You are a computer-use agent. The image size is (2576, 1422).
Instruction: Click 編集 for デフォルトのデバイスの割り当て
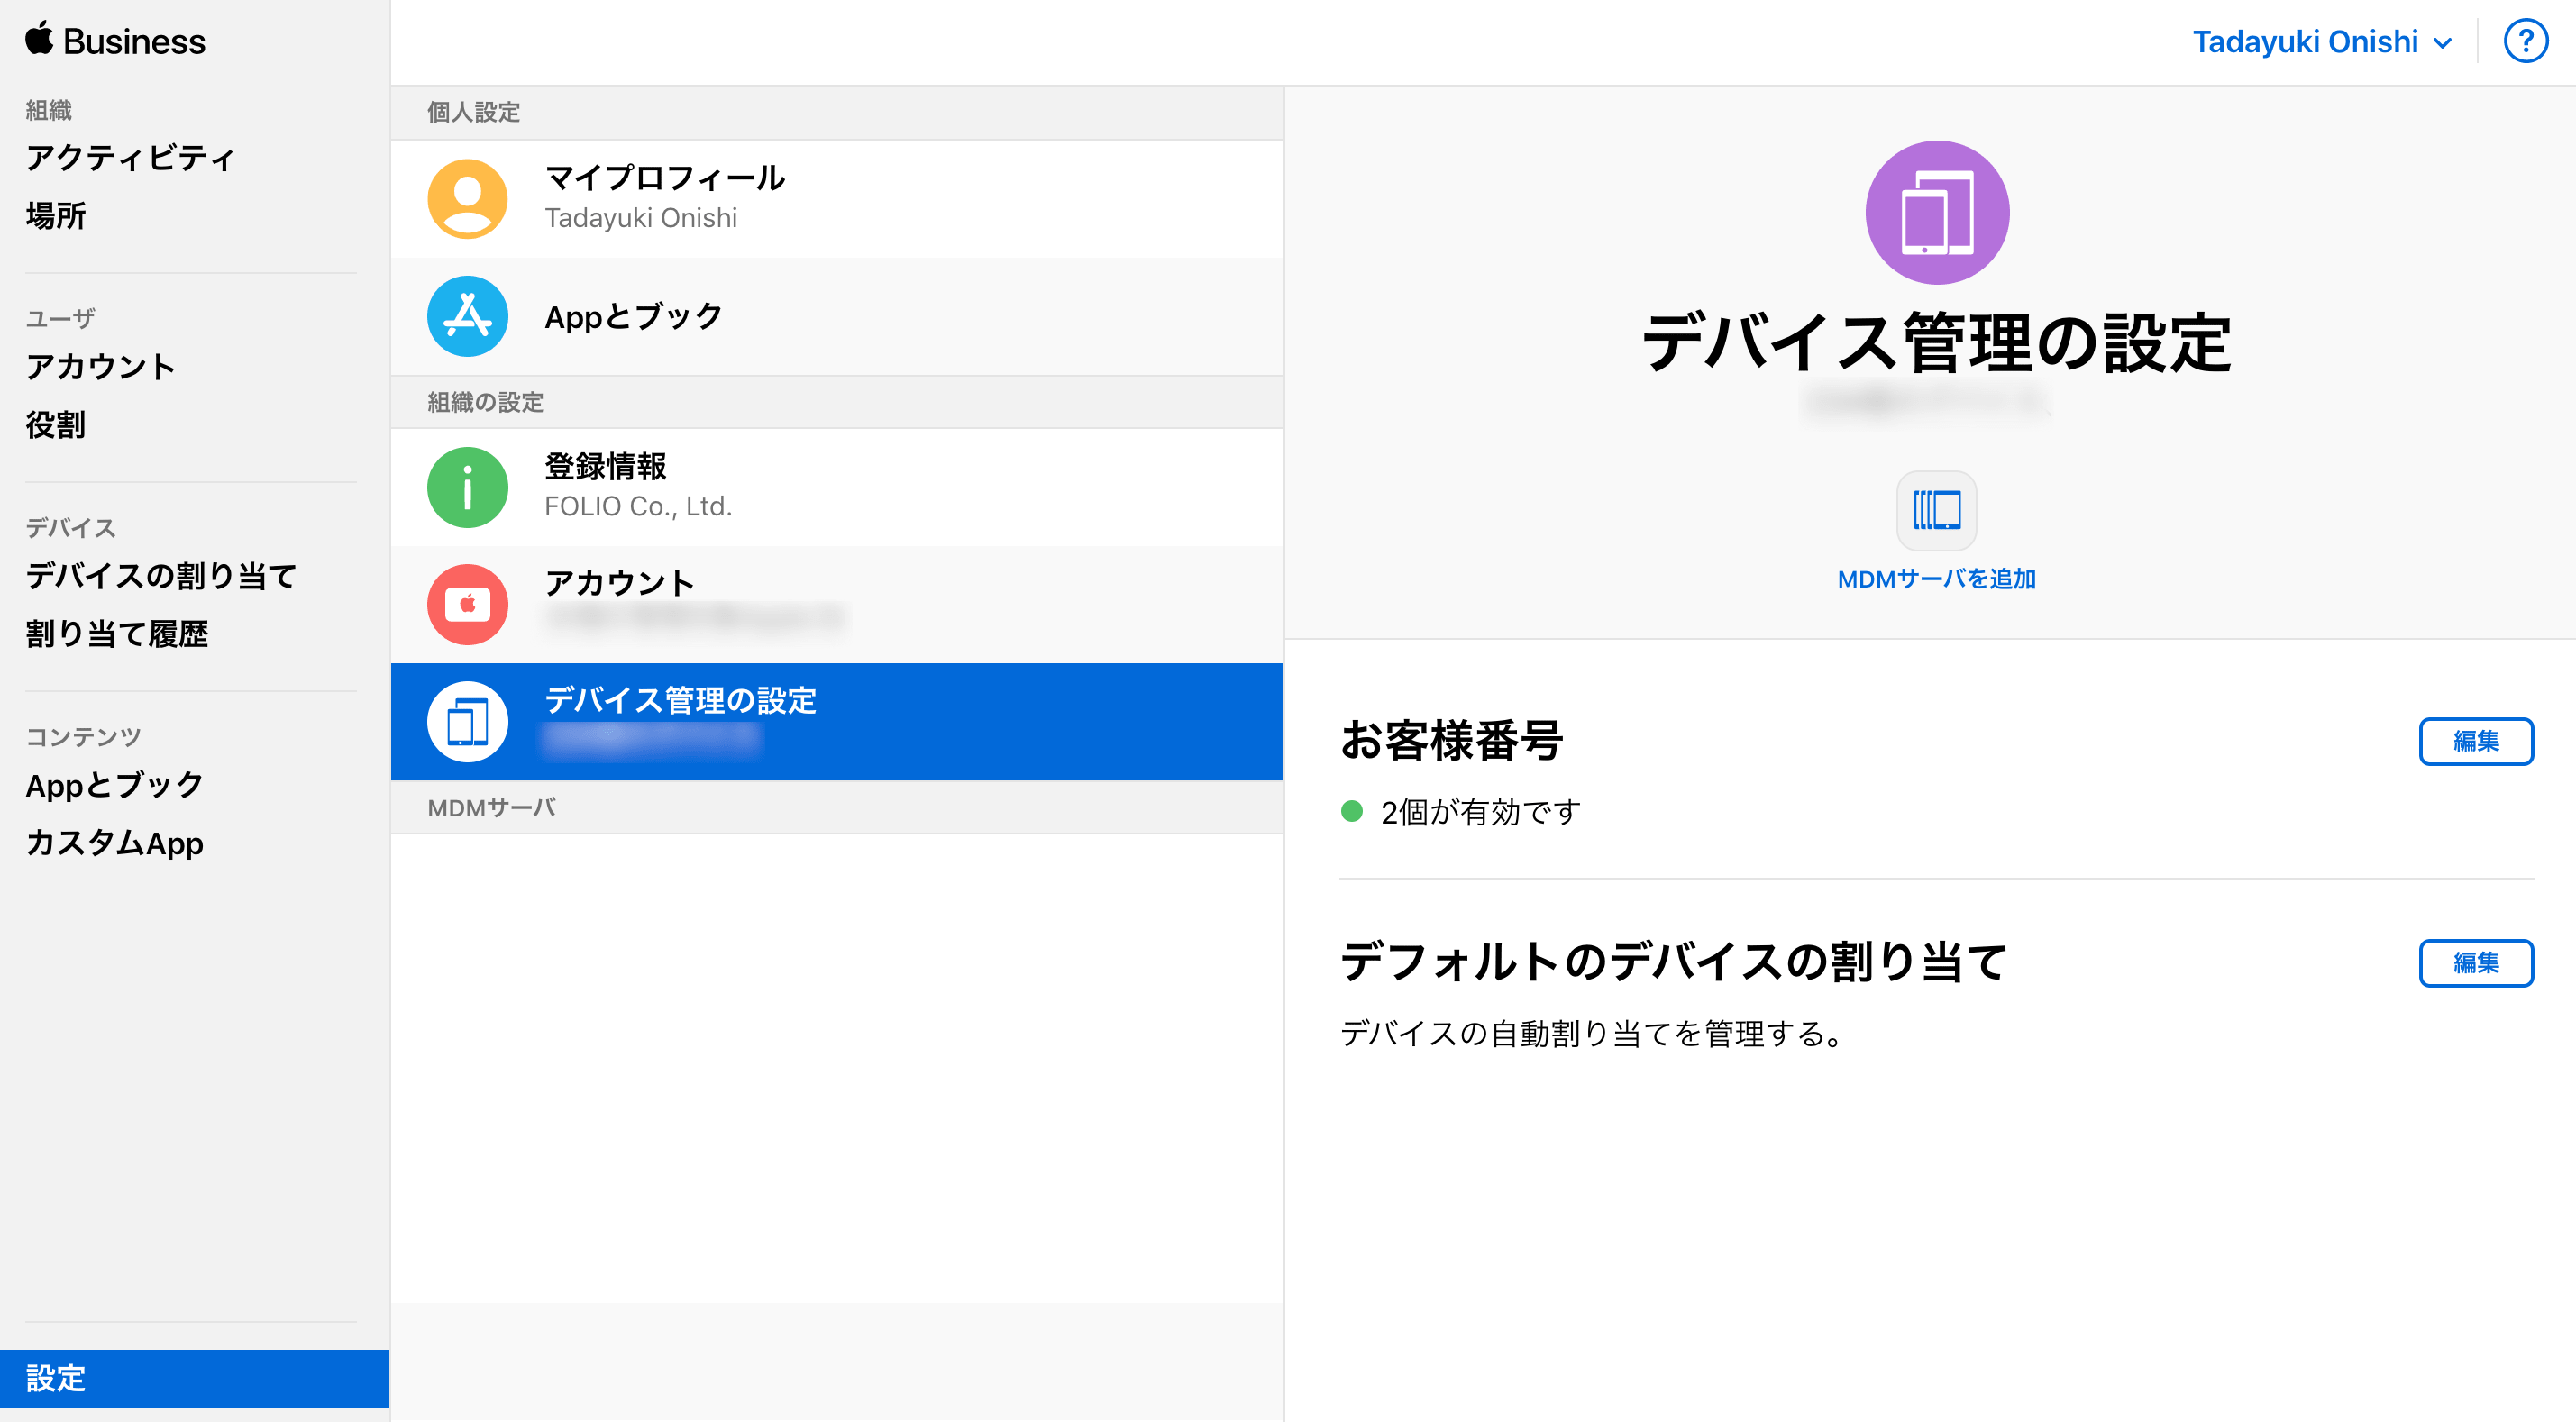pos(2476,963)
